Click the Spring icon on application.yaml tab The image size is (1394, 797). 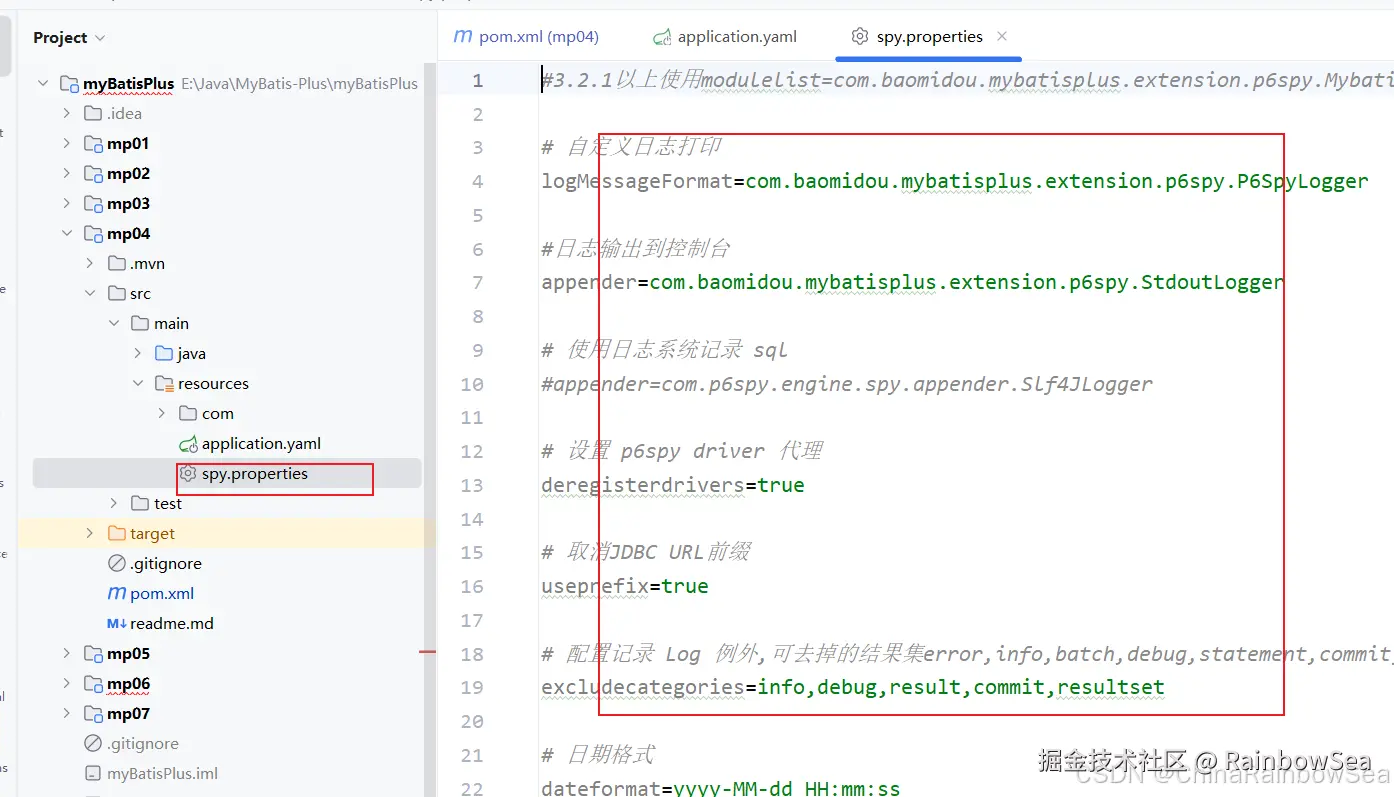coord(661,37)
